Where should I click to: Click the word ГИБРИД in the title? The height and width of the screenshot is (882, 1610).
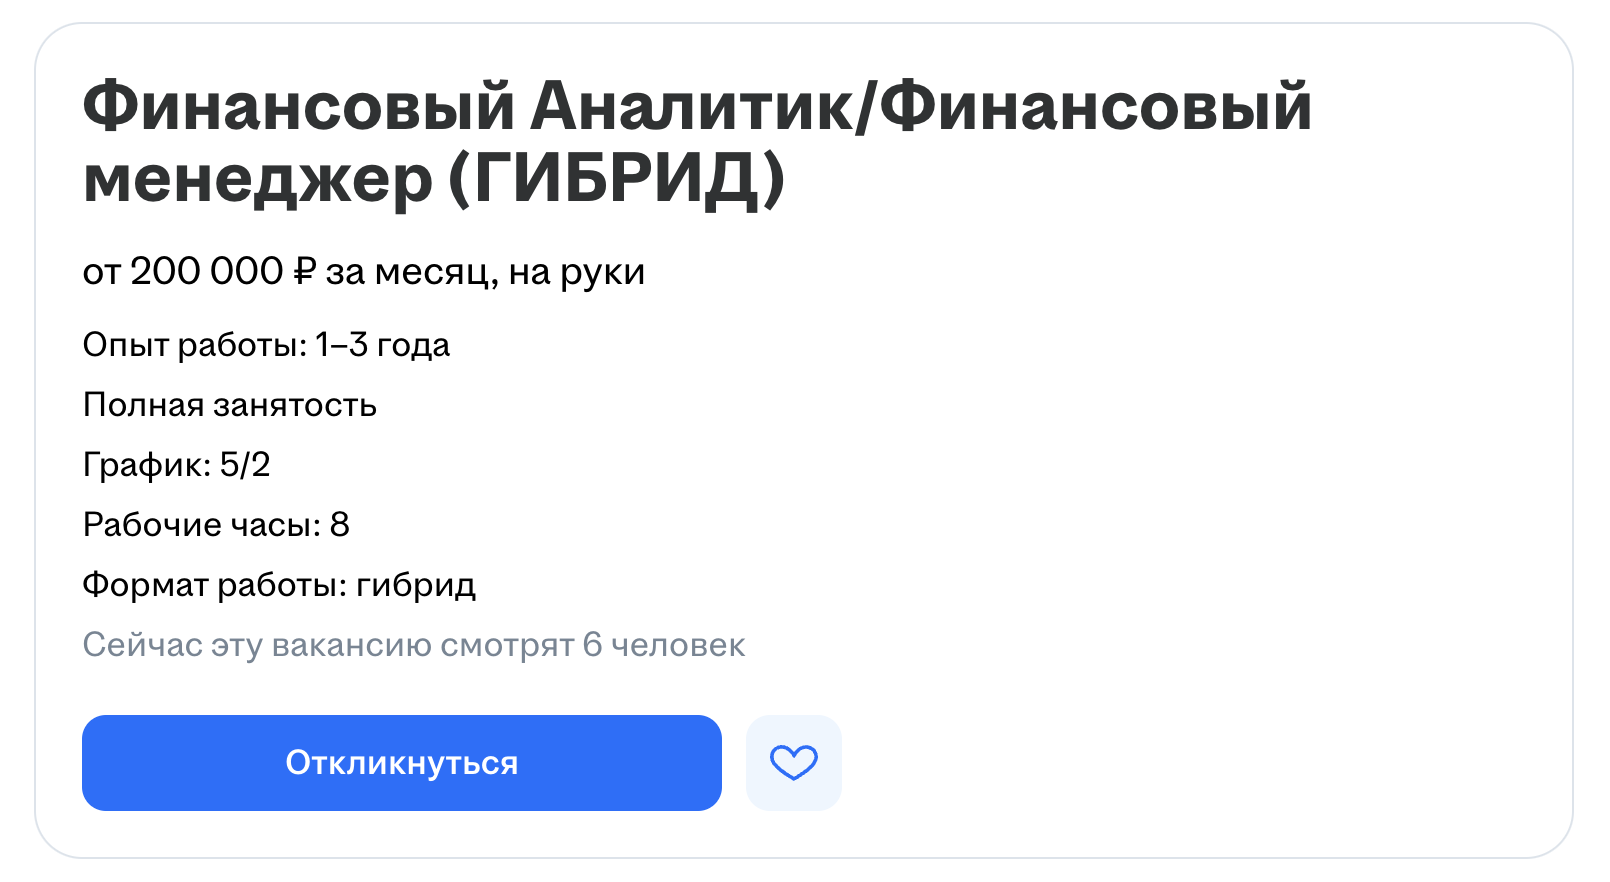tap(615, 180)
